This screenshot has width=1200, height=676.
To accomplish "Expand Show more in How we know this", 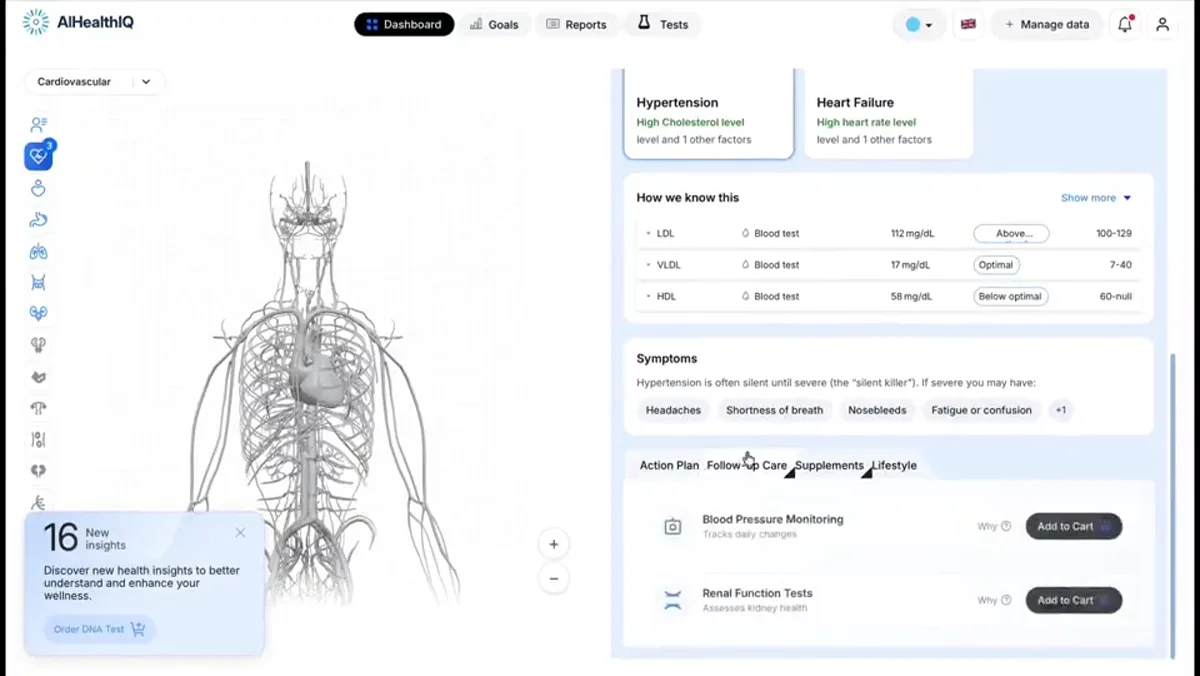I will pyautogui.click(x=1096, y=198).
